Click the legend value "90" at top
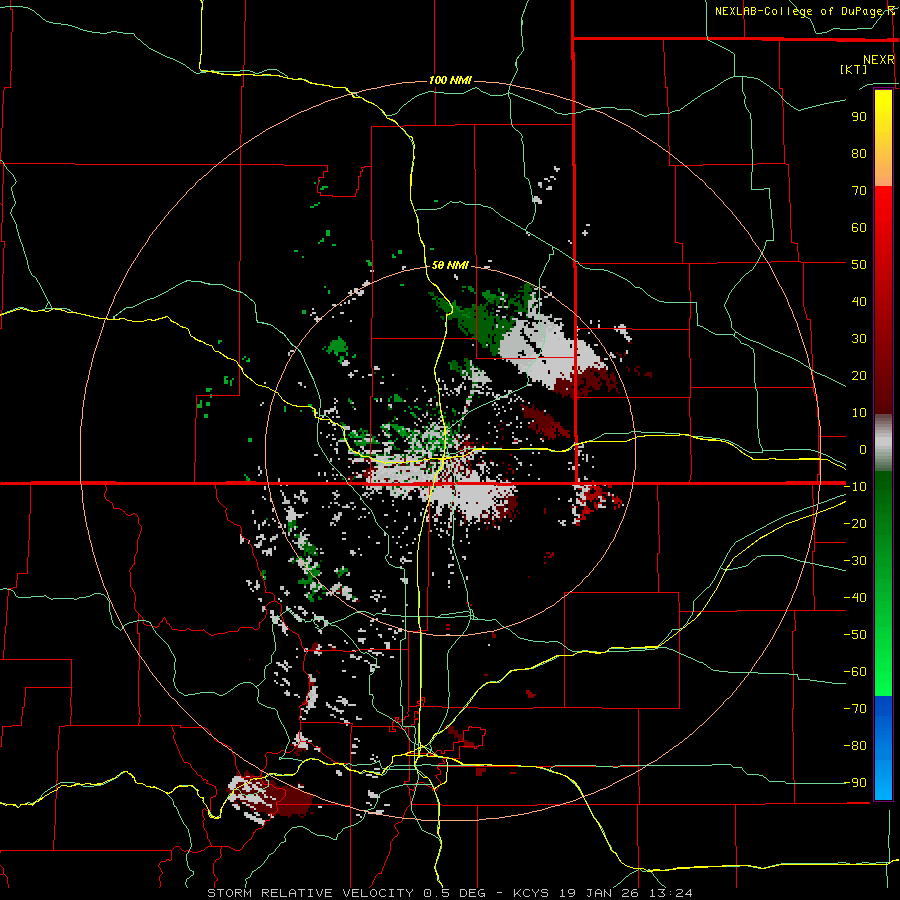The height and width of the screenshot is (900, 900). [x=859, y=117]
